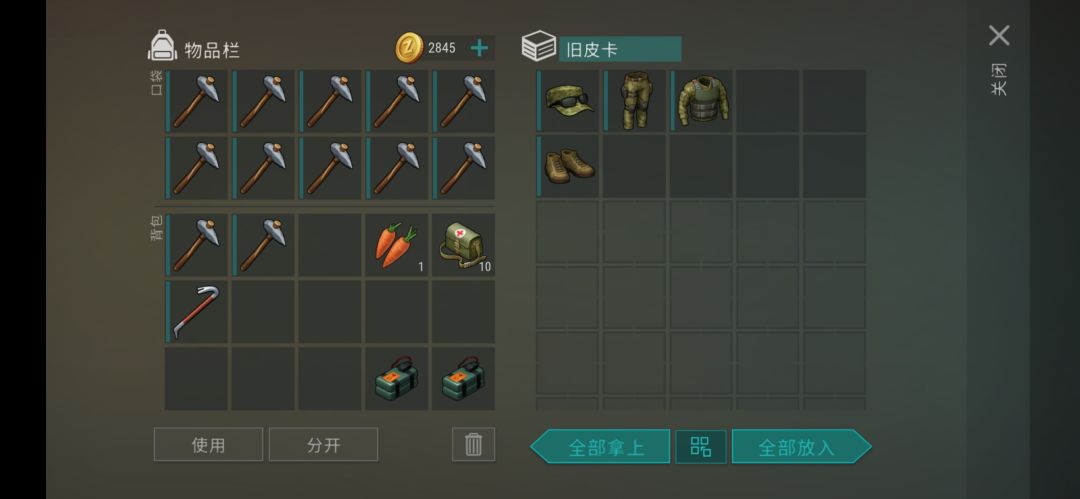Select the carrots item in backpack
Viewport: 1080px width, 499px height.
(x=397, y=245)
